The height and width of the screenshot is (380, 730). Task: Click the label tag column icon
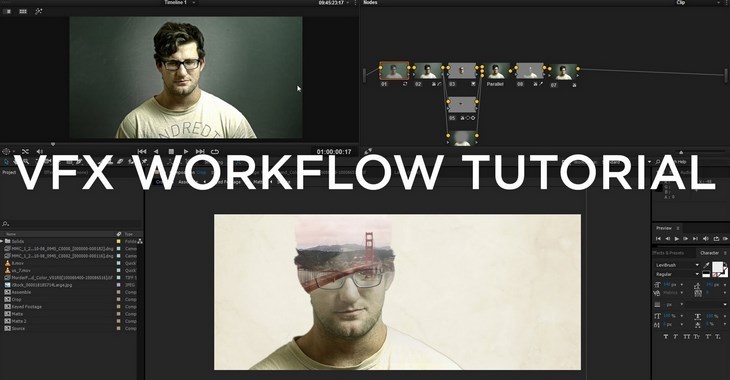tap(119, 234)
